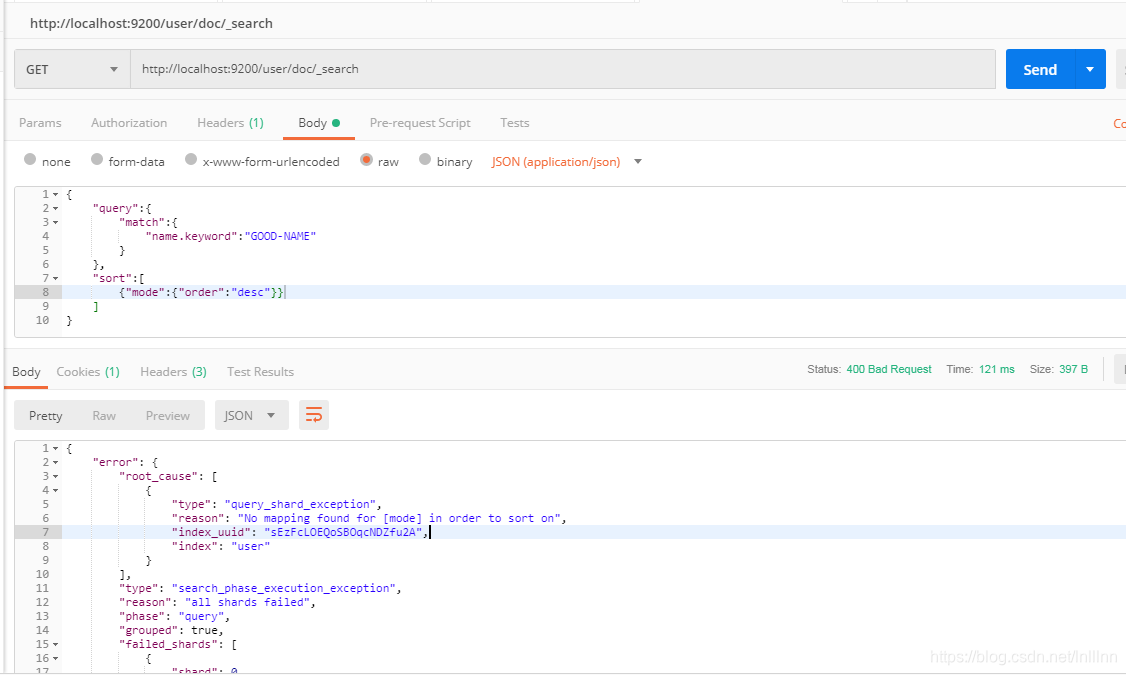Click the "all shards failed" reason text

pos(247,602)
